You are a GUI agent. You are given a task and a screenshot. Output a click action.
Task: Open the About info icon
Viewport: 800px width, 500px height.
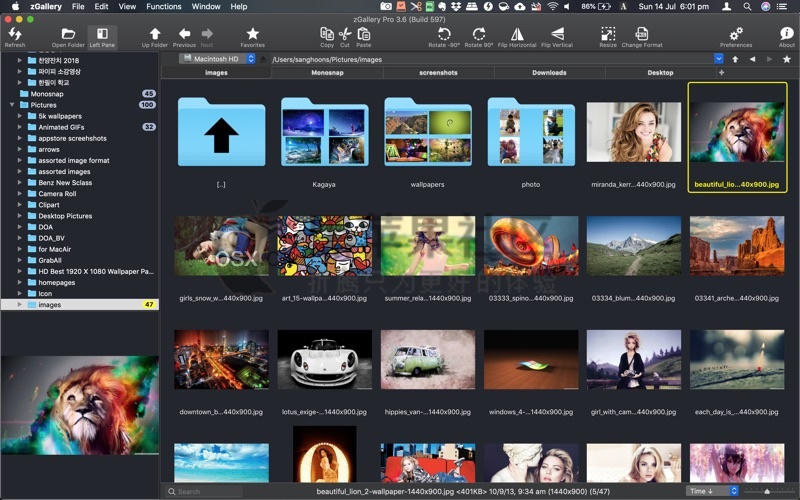point(787,37)
